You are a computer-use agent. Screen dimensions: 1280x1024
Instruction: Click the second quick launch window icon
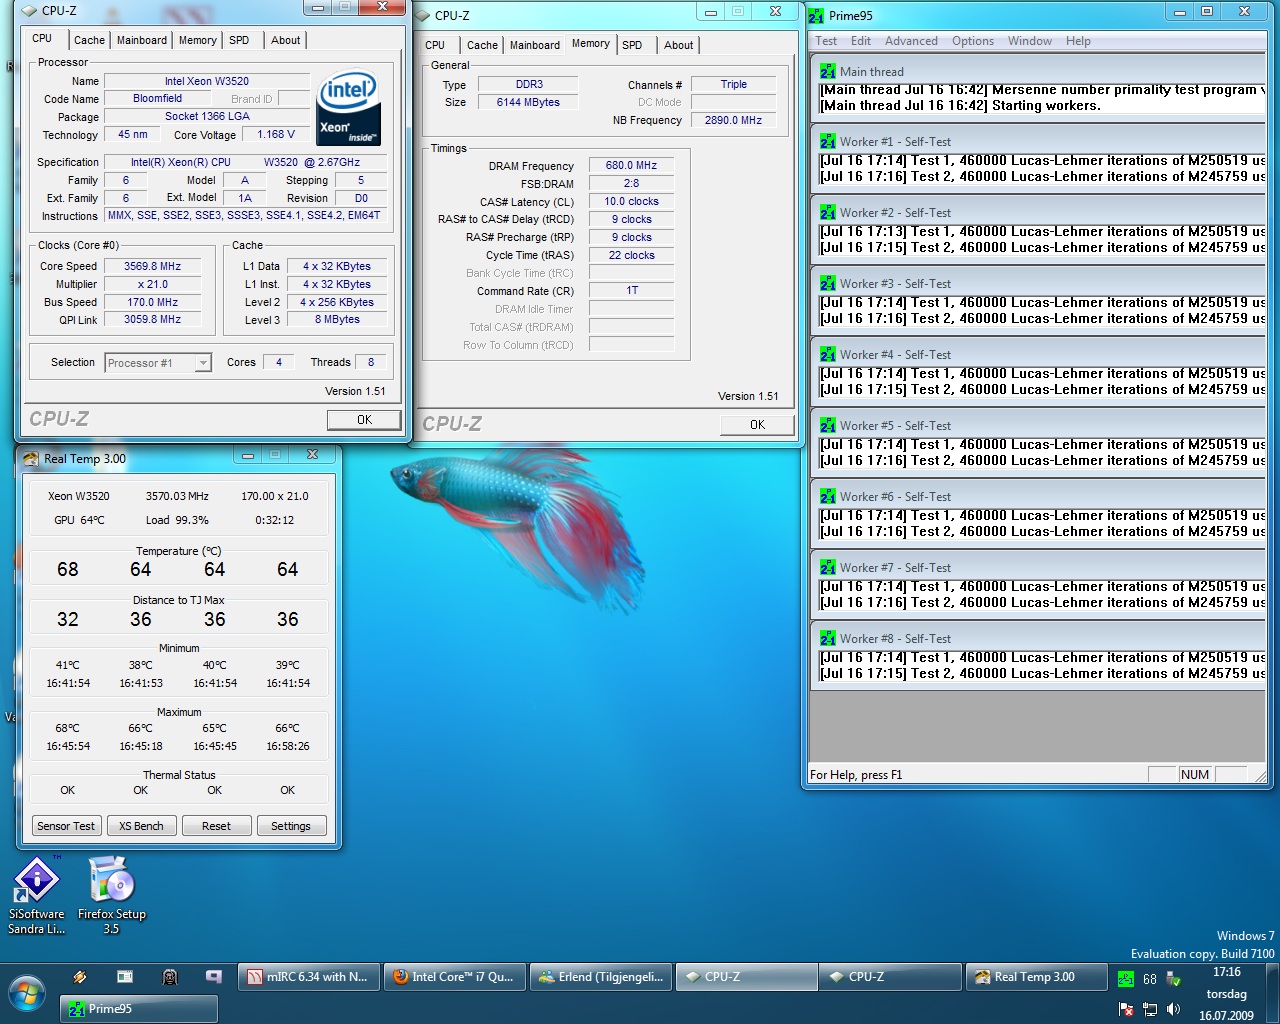click(x=125, y=977)
